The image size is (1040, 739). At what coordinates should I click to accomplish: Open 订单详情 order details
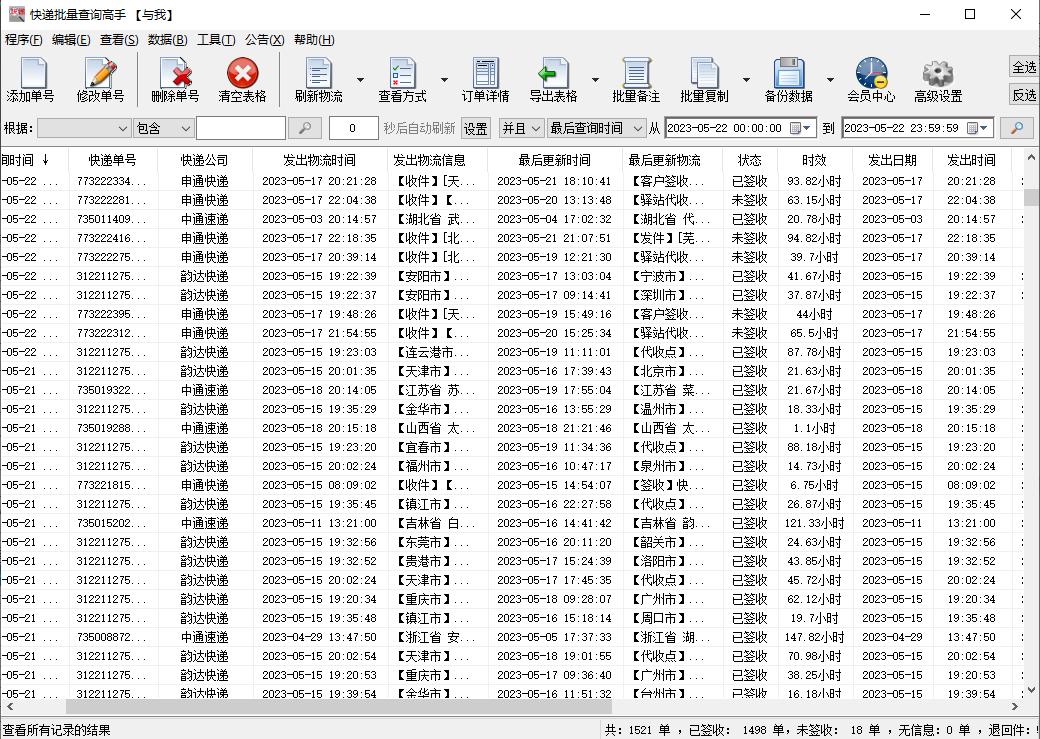486,80
